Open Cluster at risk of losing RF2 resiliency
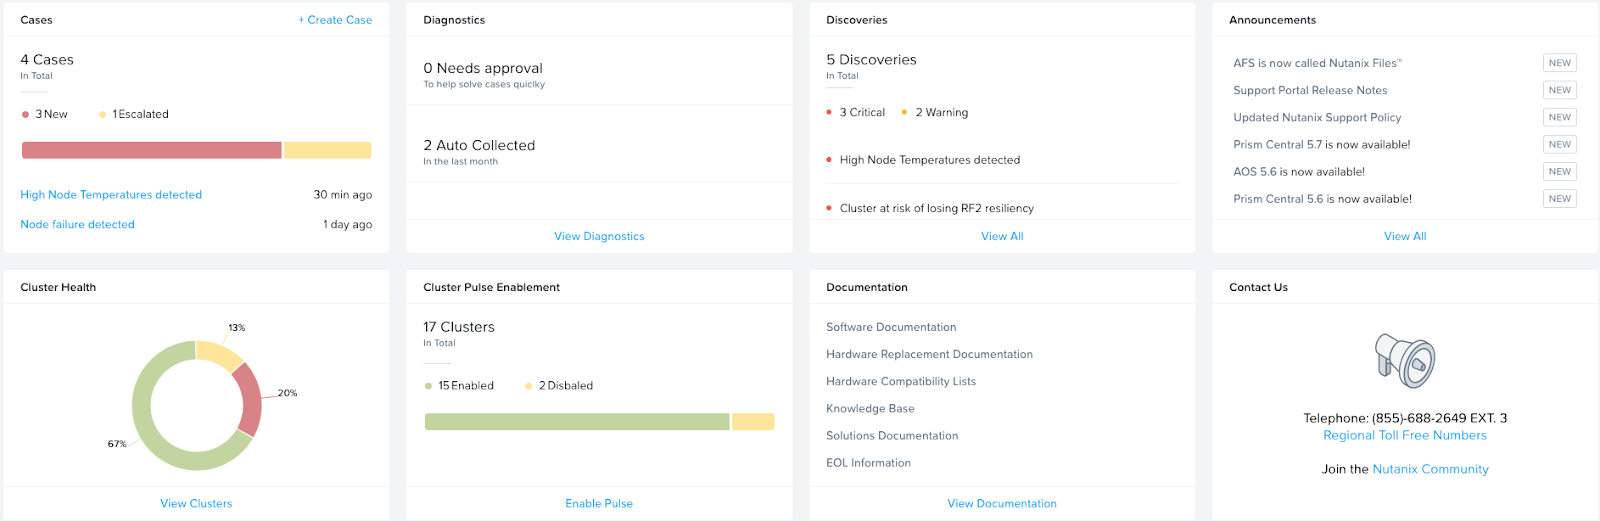Viewport: 1600px width, 521px height. pos(936,209)
